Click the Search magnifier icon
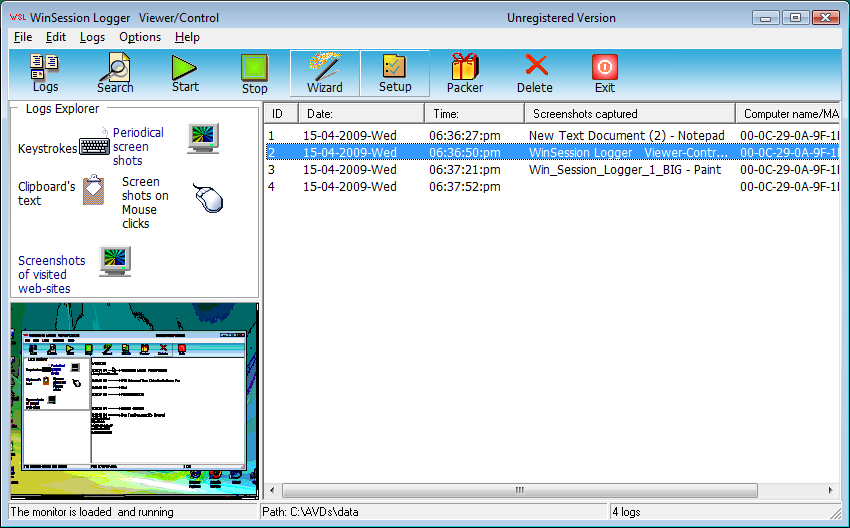 click(x=115, y=68)
